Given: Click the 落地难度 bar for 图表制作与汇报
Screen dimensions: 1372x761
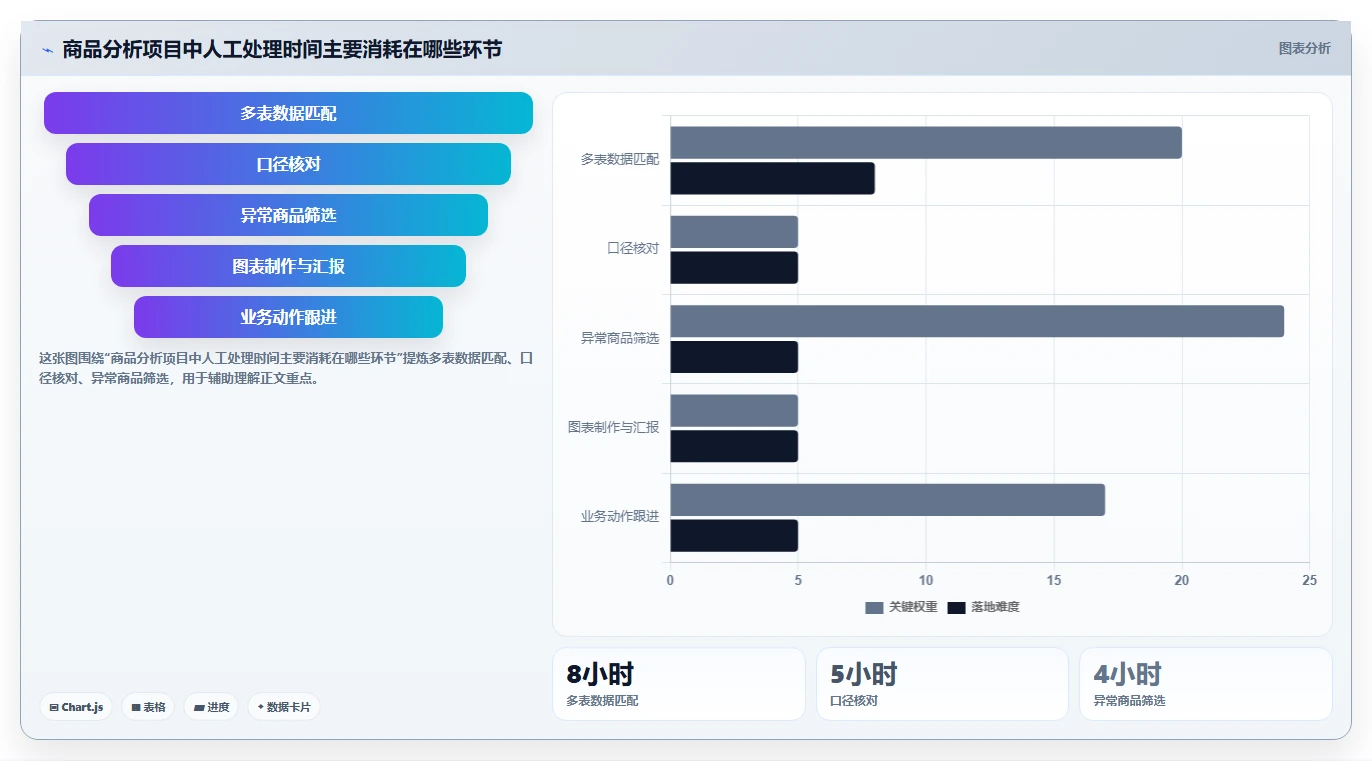Looking at the screenshot, I should point(734,446).
